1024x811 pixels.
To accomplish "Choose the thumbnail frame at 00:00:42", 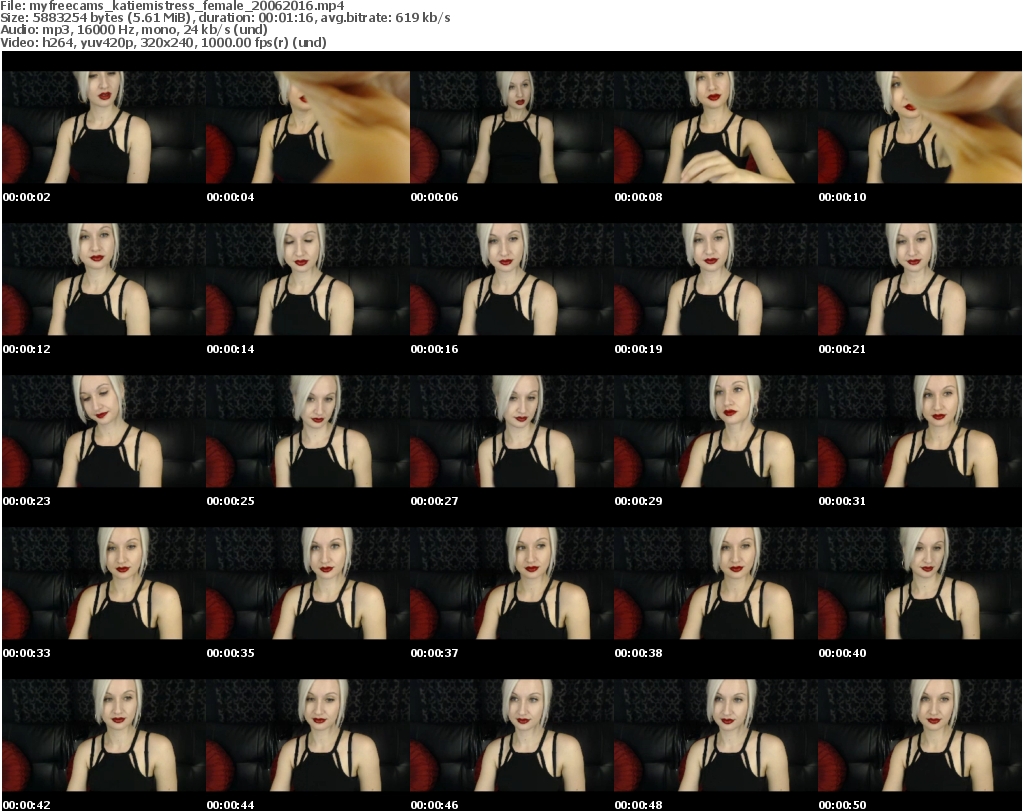I will pos(104,735).
